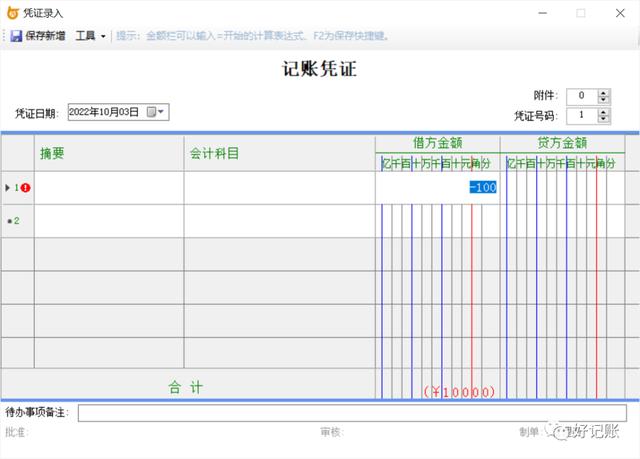The image size is (640, 459).
Task: Decrease the 凭证号码 with down arrow
Action: coord(603,120)
